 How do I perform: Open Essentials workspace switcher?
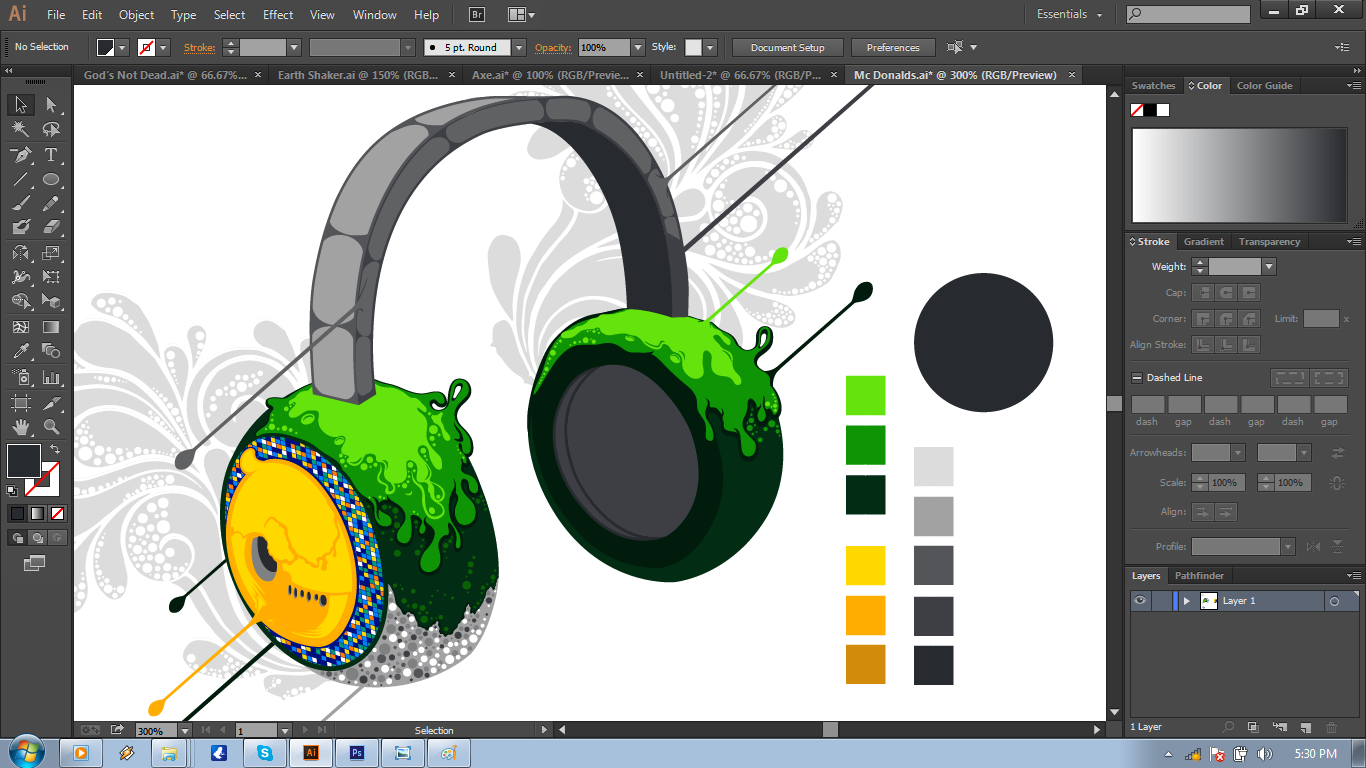point(1069,15)
